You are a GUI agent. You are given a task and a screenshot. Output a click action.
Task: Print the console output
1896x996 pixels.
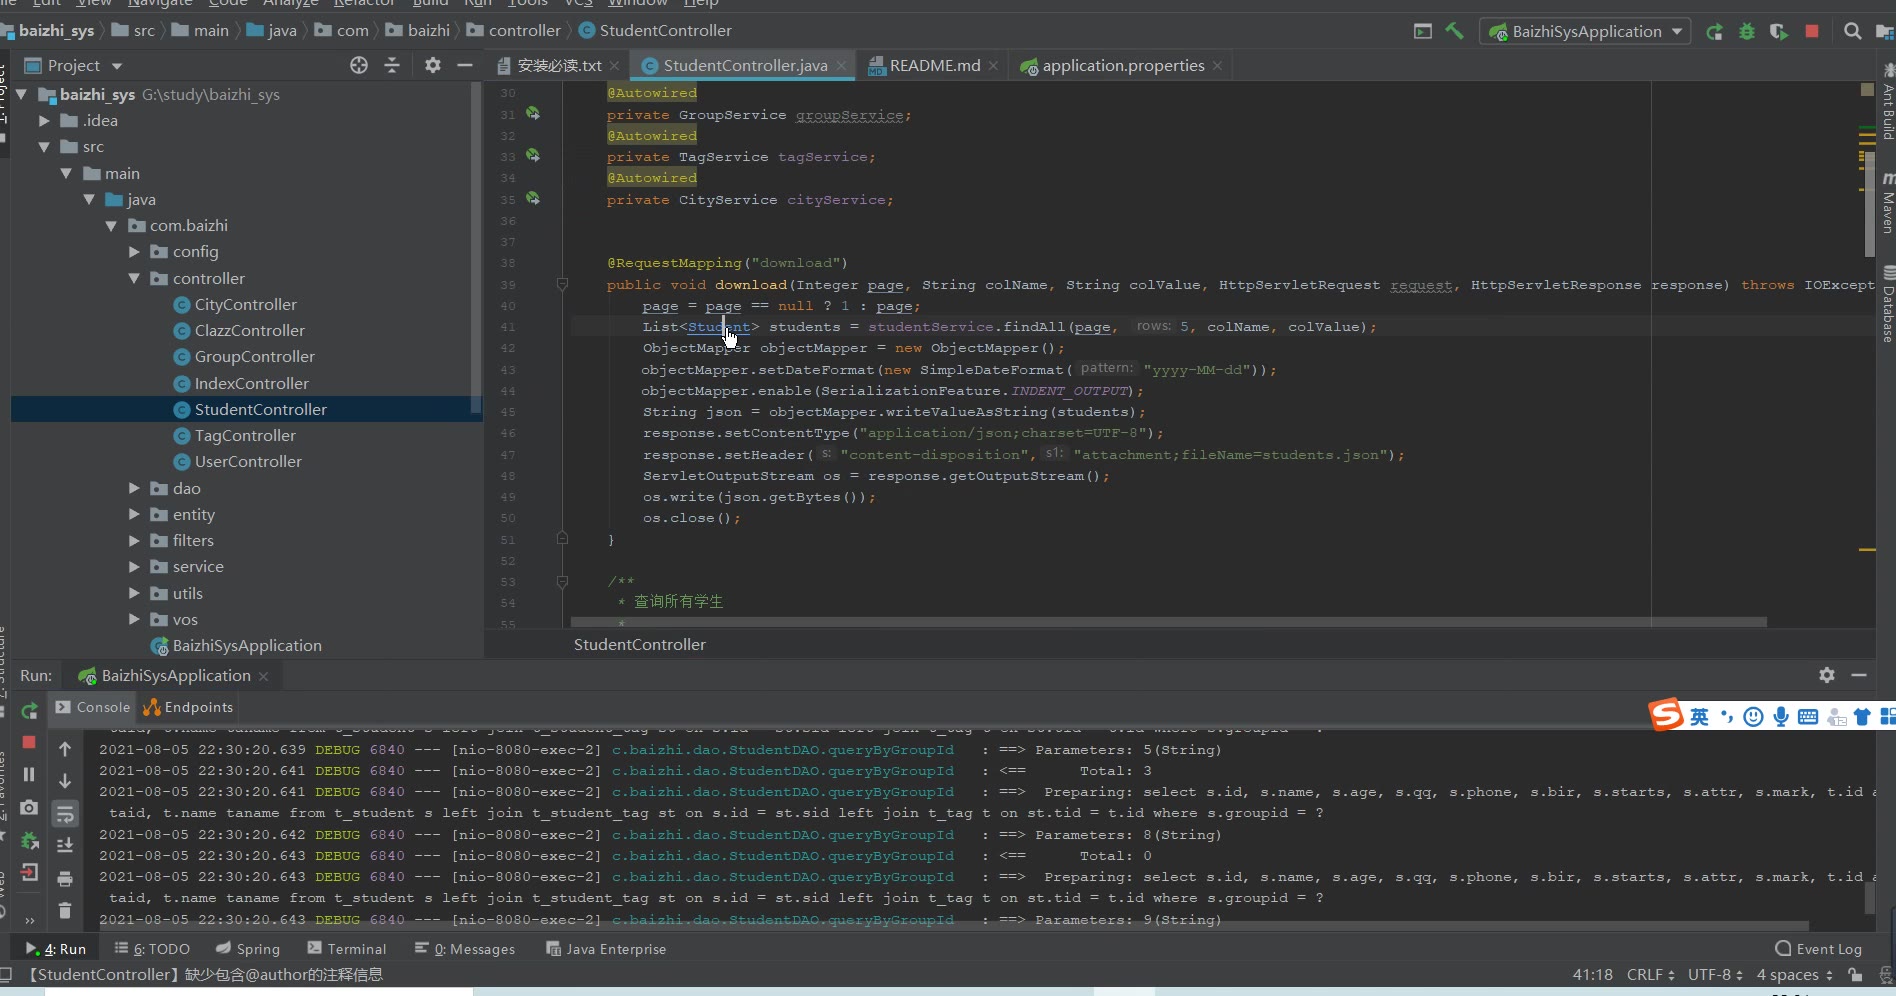click(x=65, y=878)
